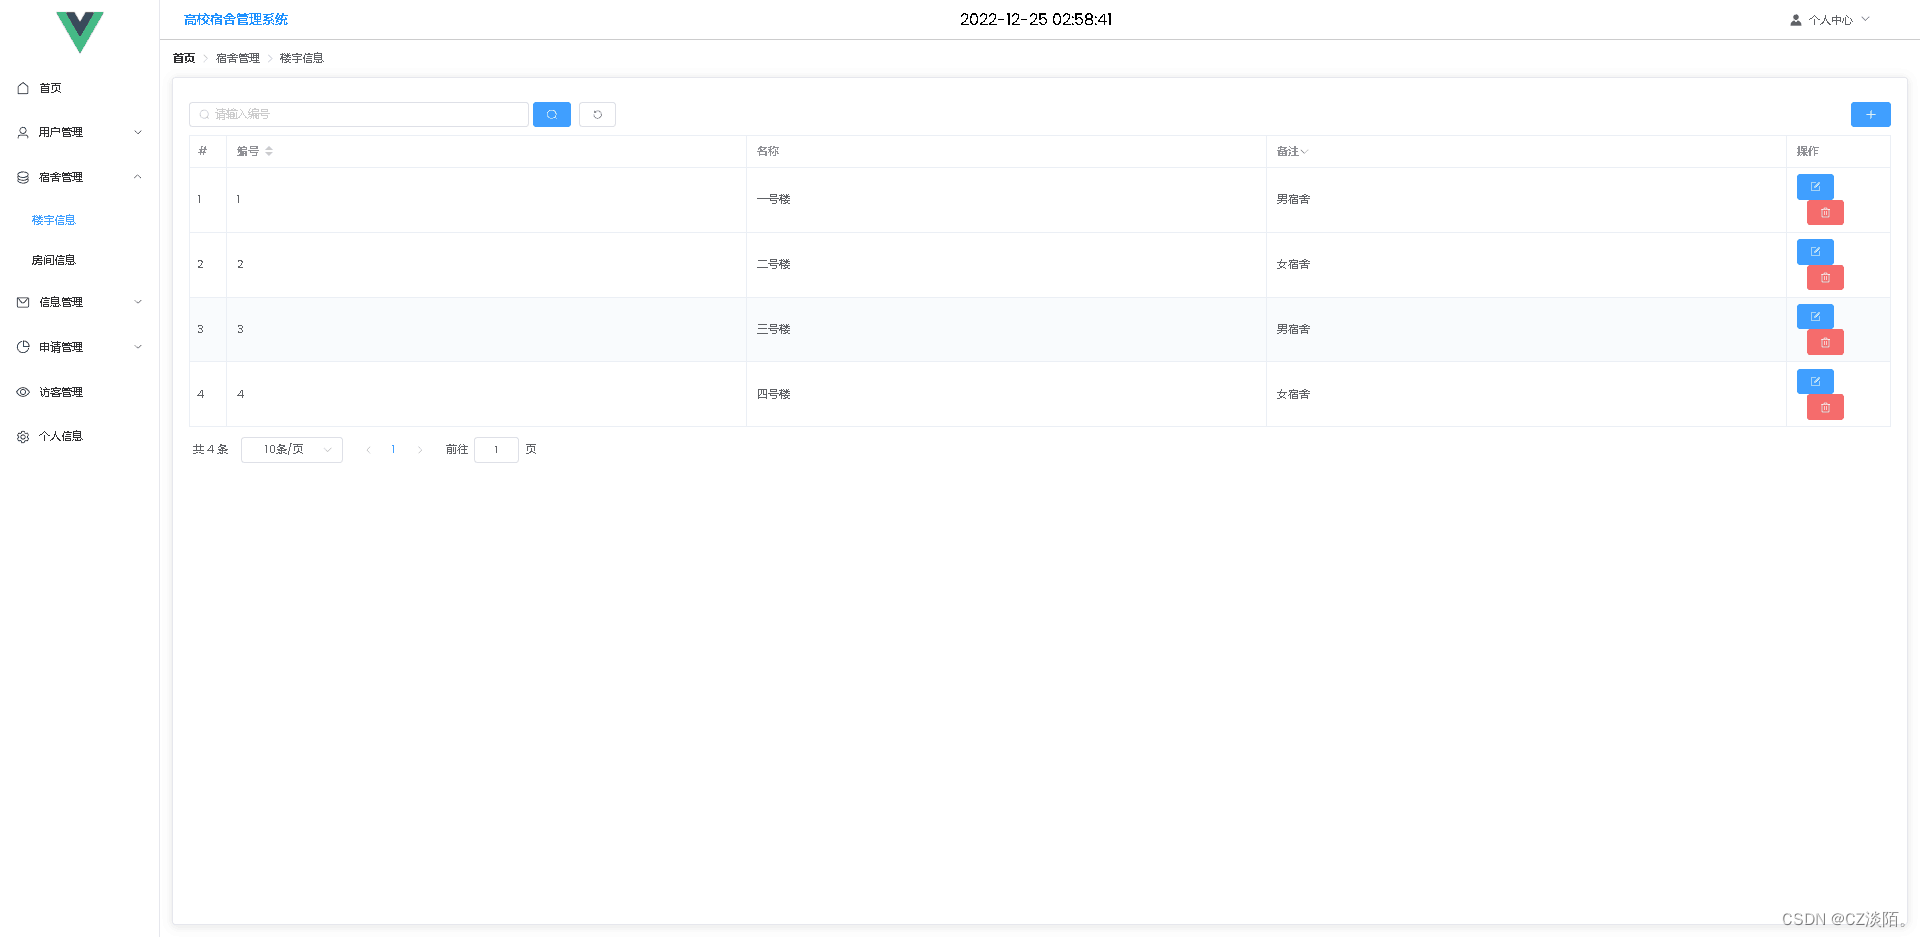
Task: Delete the 三号楼 row
Action: click(1825, 343)
